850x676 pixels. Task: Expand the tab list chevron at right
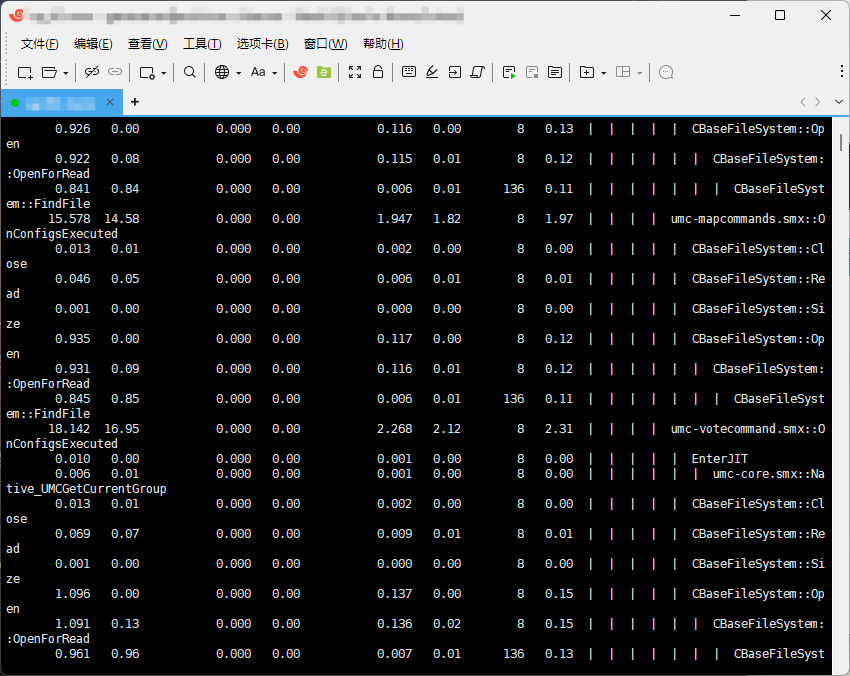tap(836, 102)
